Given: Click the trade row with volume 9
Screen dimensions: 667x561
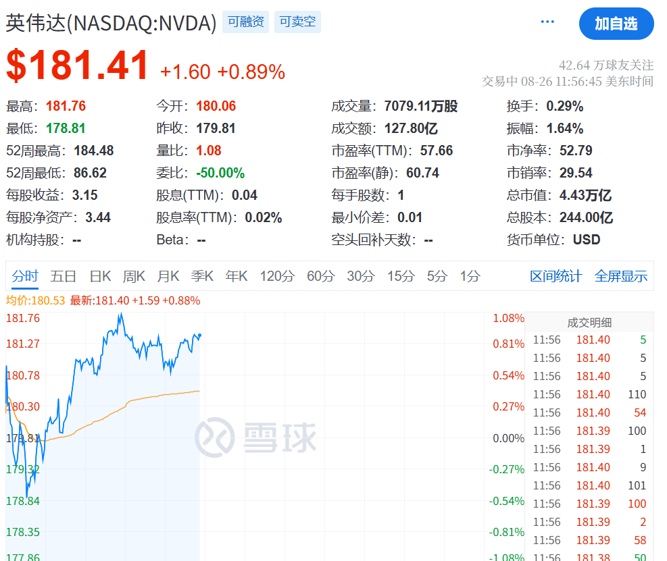Looking at the screenshot, I should [x=590, y=467].
